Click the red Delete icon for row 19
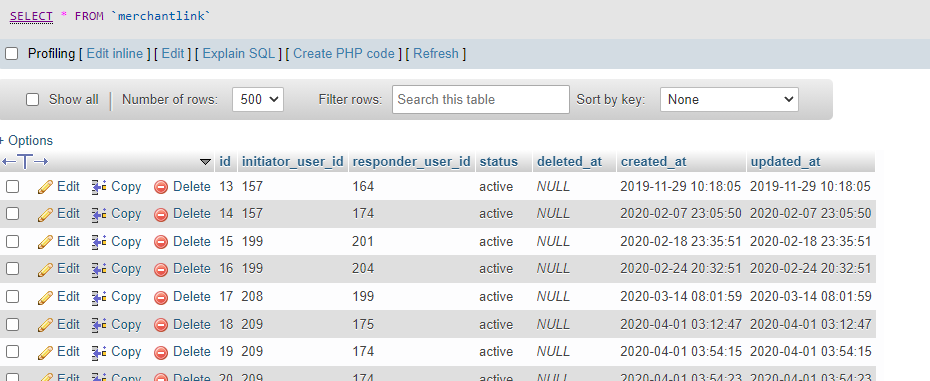Viewport: 930px width, 381px height. pyautogui.click(x=161, y=353)
